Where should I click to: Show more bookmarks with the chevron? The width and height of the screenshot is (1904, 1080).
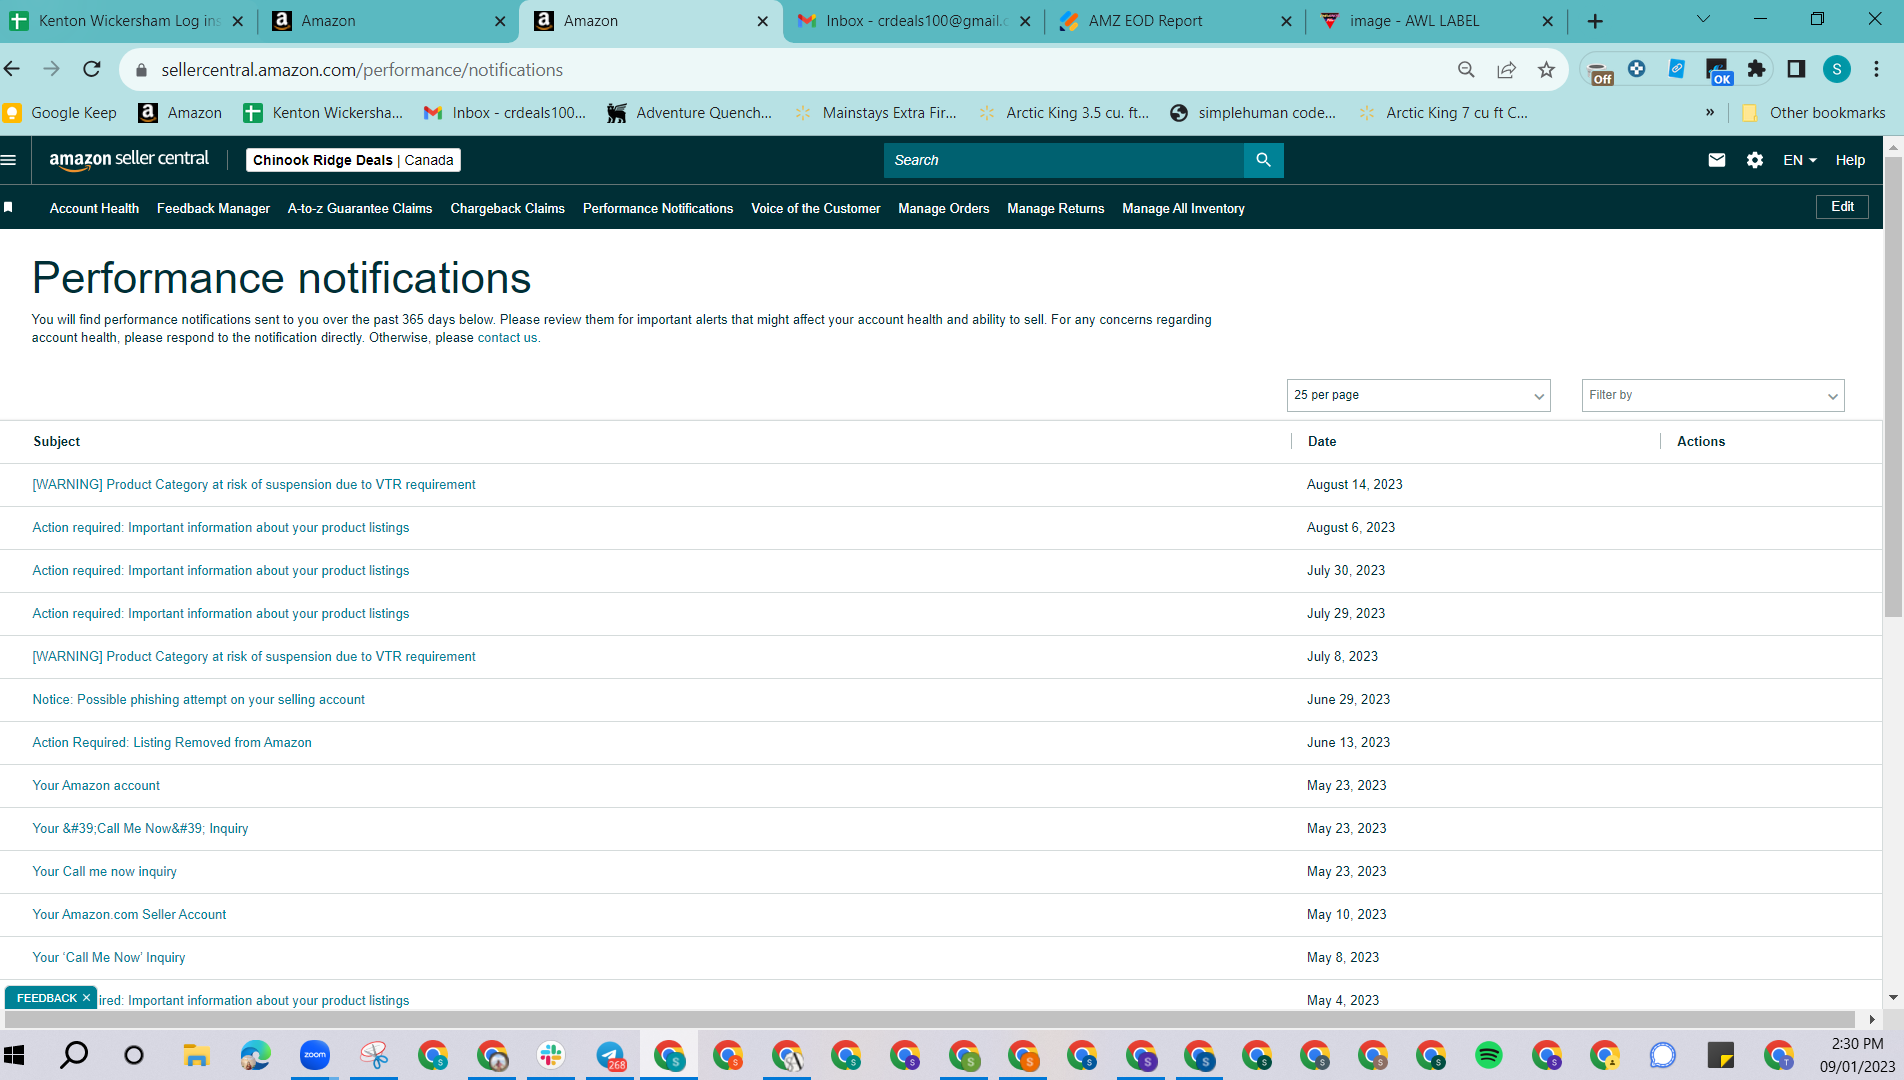pos(1710,112)
